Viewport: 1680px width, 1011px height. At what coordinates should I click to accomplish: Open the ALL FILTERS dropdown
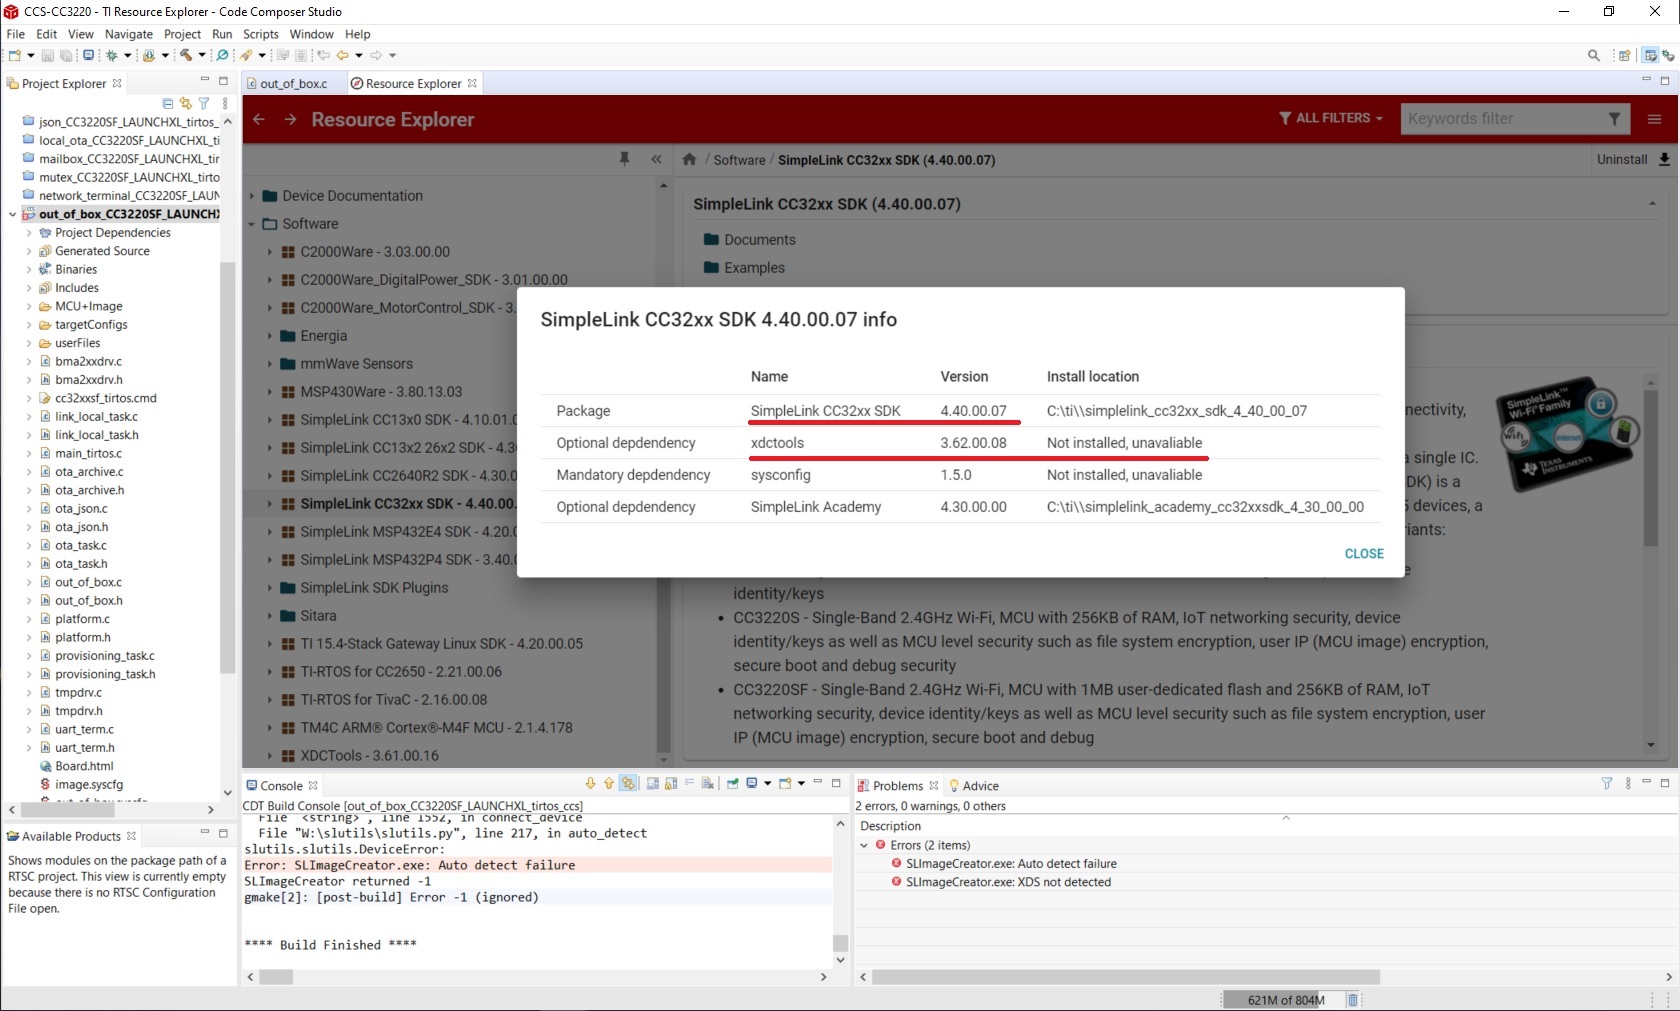point(1331,118)
